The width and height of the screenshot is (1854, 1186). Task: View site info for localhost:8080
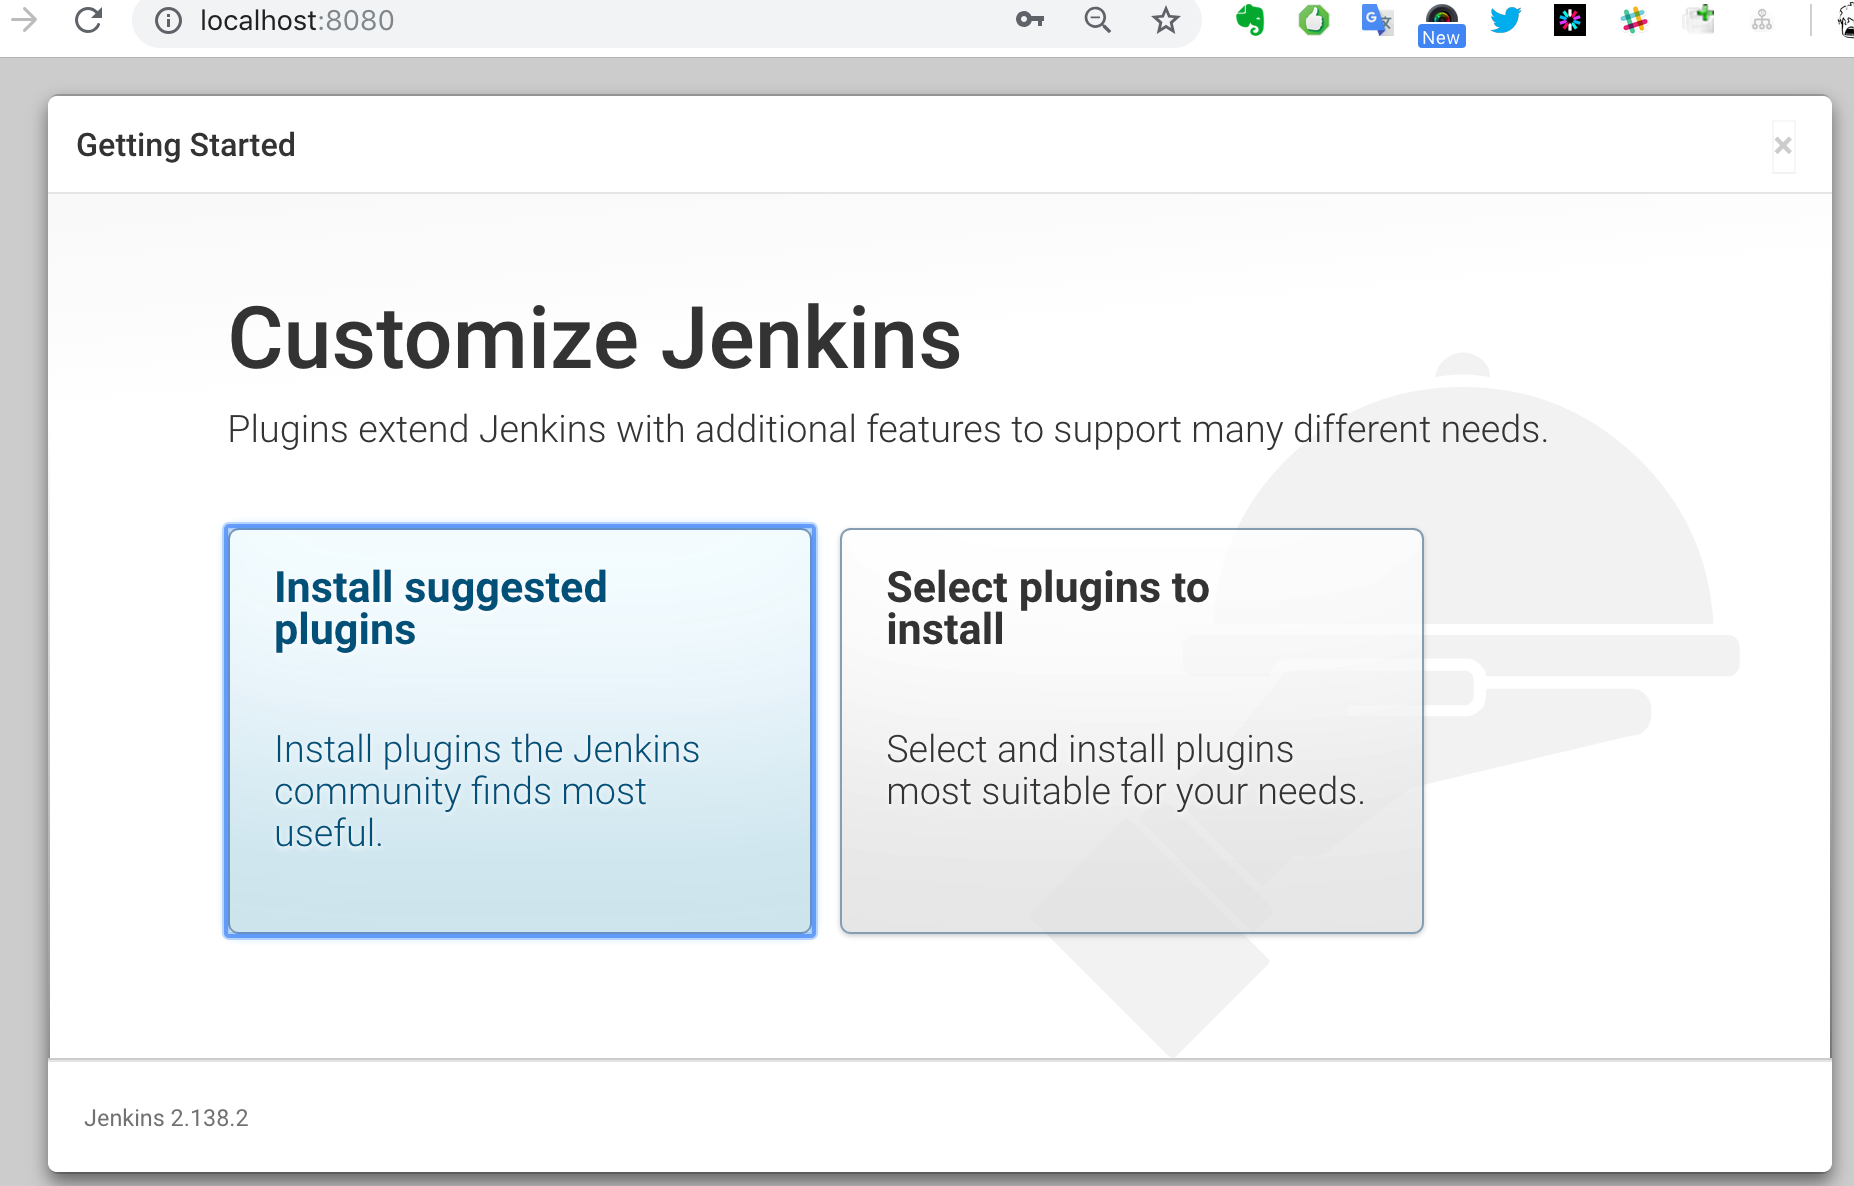pyautogui.click(x=167, y=21)
